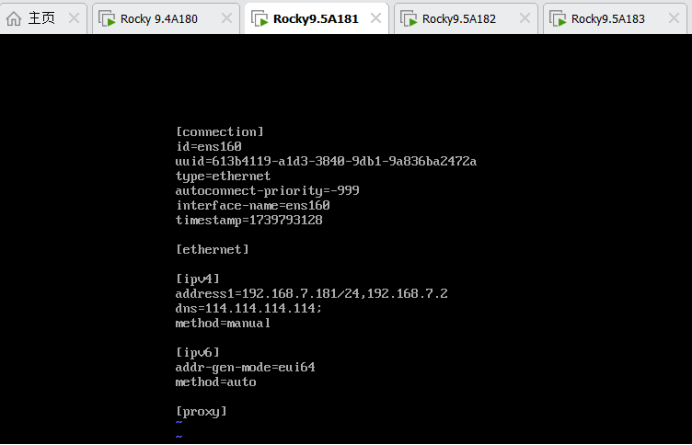Place cursor on the address1 line
692x445 pixels.
[x=311, y=293]
